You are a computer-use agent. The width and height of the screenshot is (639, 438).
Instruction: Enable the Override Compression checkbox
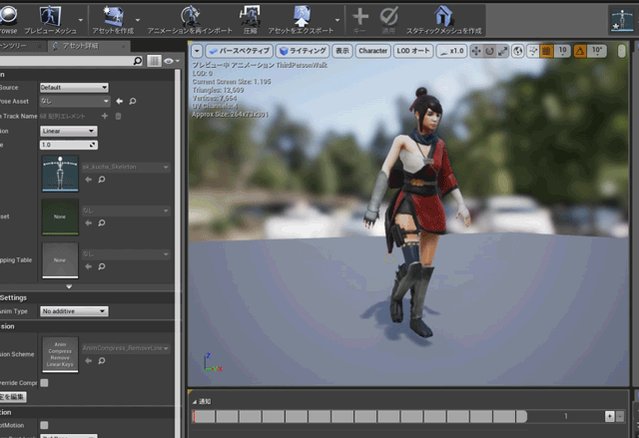44,383
